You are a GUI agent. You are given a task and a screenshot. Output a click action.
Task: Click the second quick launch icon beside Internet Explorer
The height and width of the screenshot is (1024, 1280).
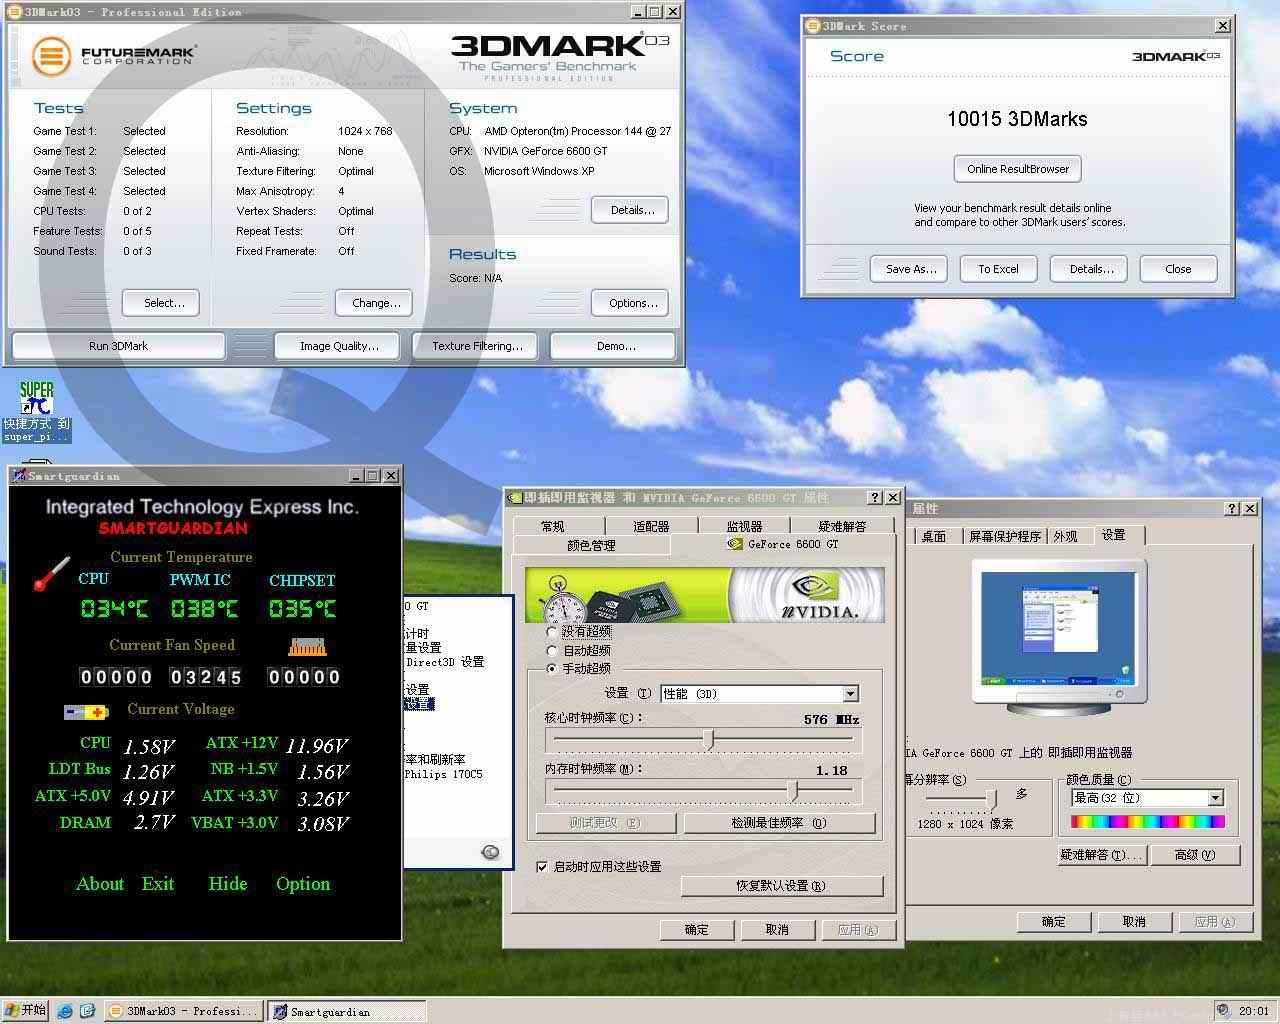(x=87, y=1011)
